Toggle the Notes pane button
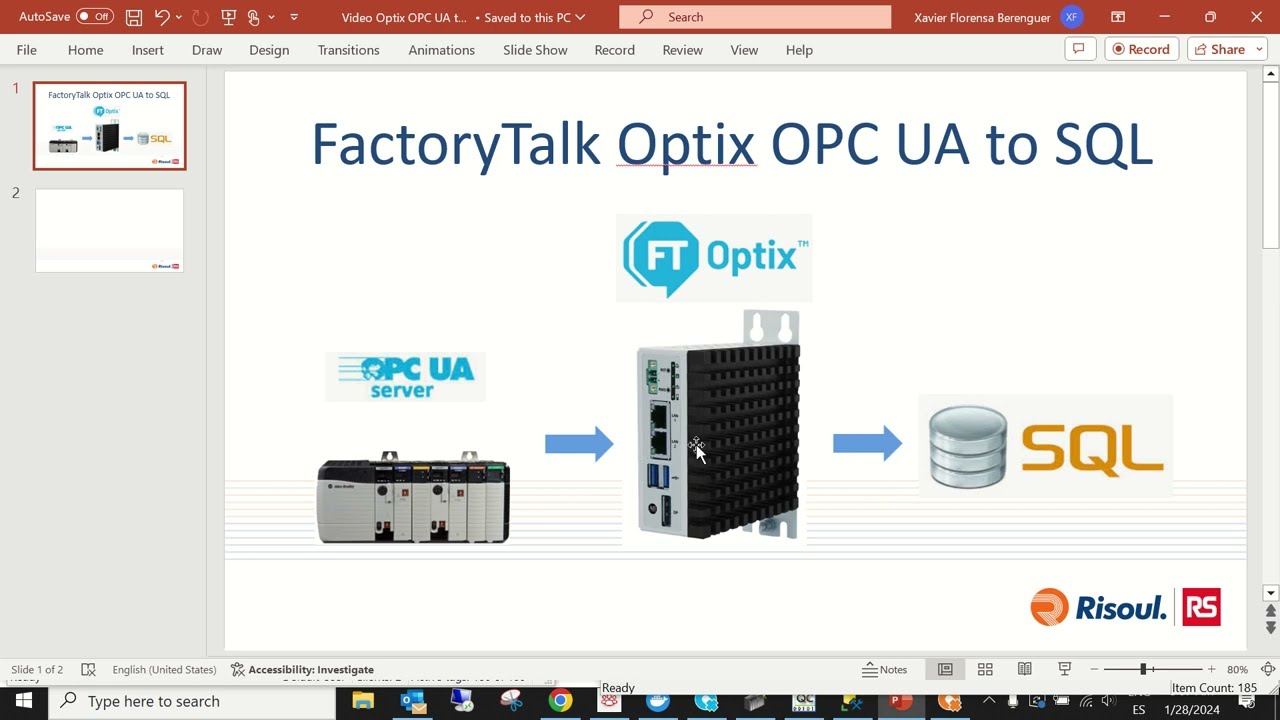This screenshot has height=720, width=1280. 884,670
